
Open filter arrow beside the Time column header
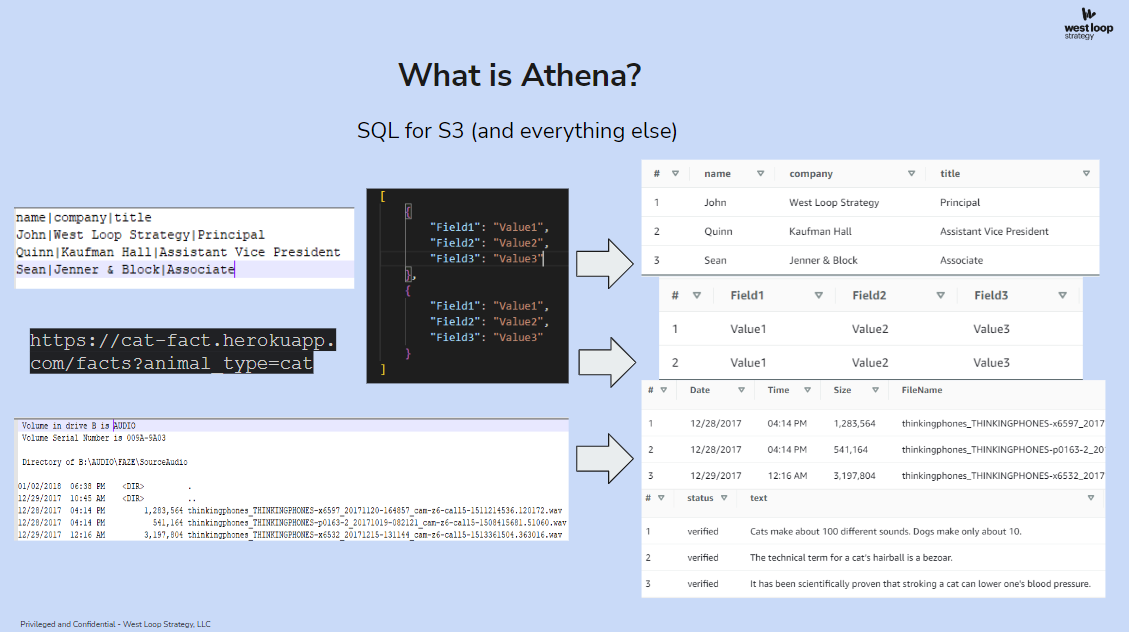807,390
